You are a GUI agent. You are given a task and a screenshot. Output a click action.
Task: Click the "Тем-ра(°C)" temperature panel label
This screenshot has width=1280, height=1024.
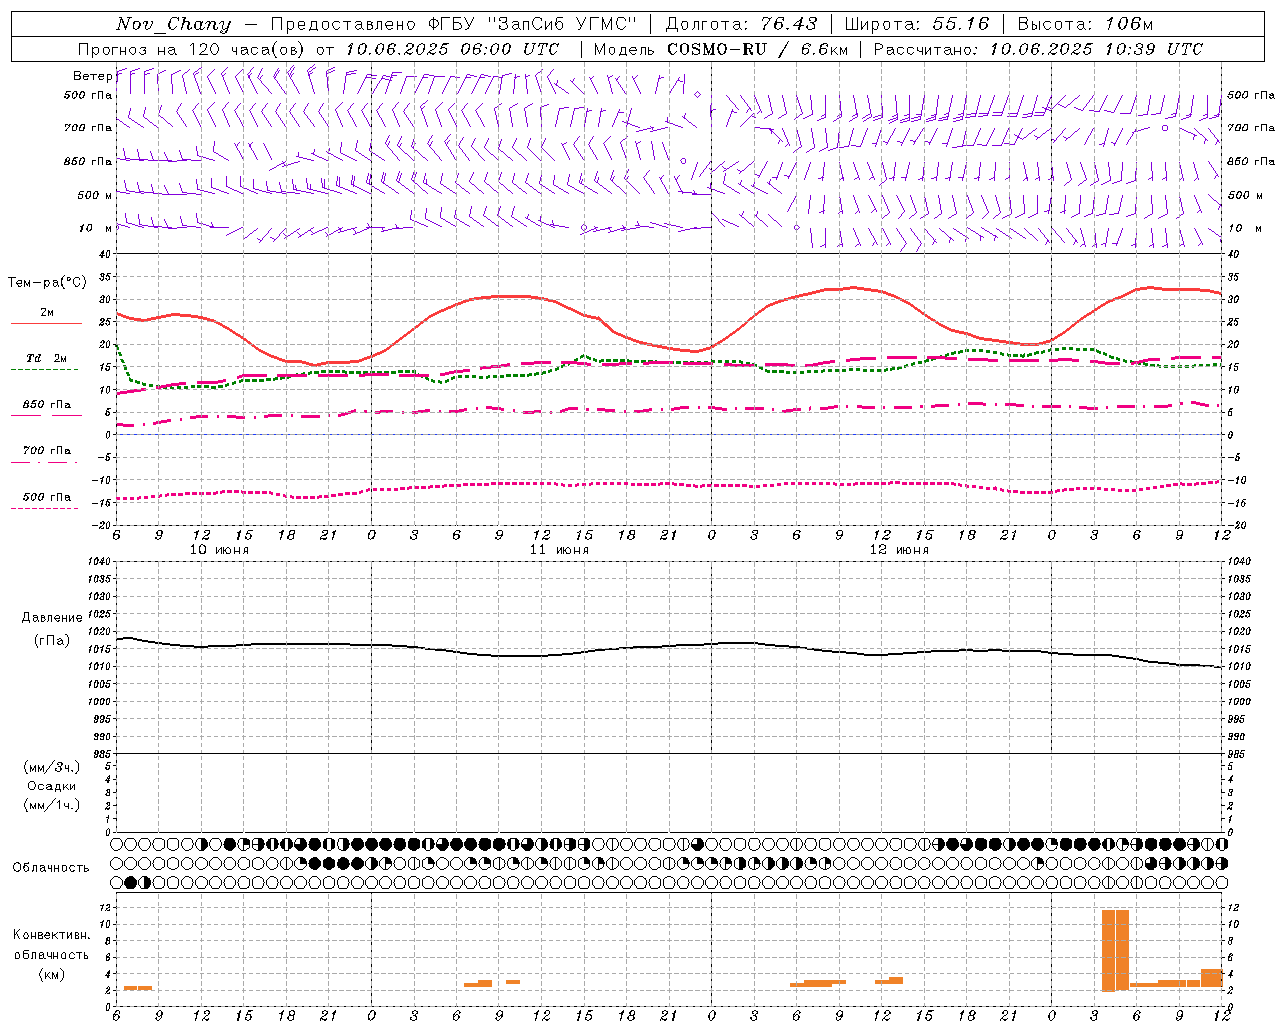tap(47, 283)
